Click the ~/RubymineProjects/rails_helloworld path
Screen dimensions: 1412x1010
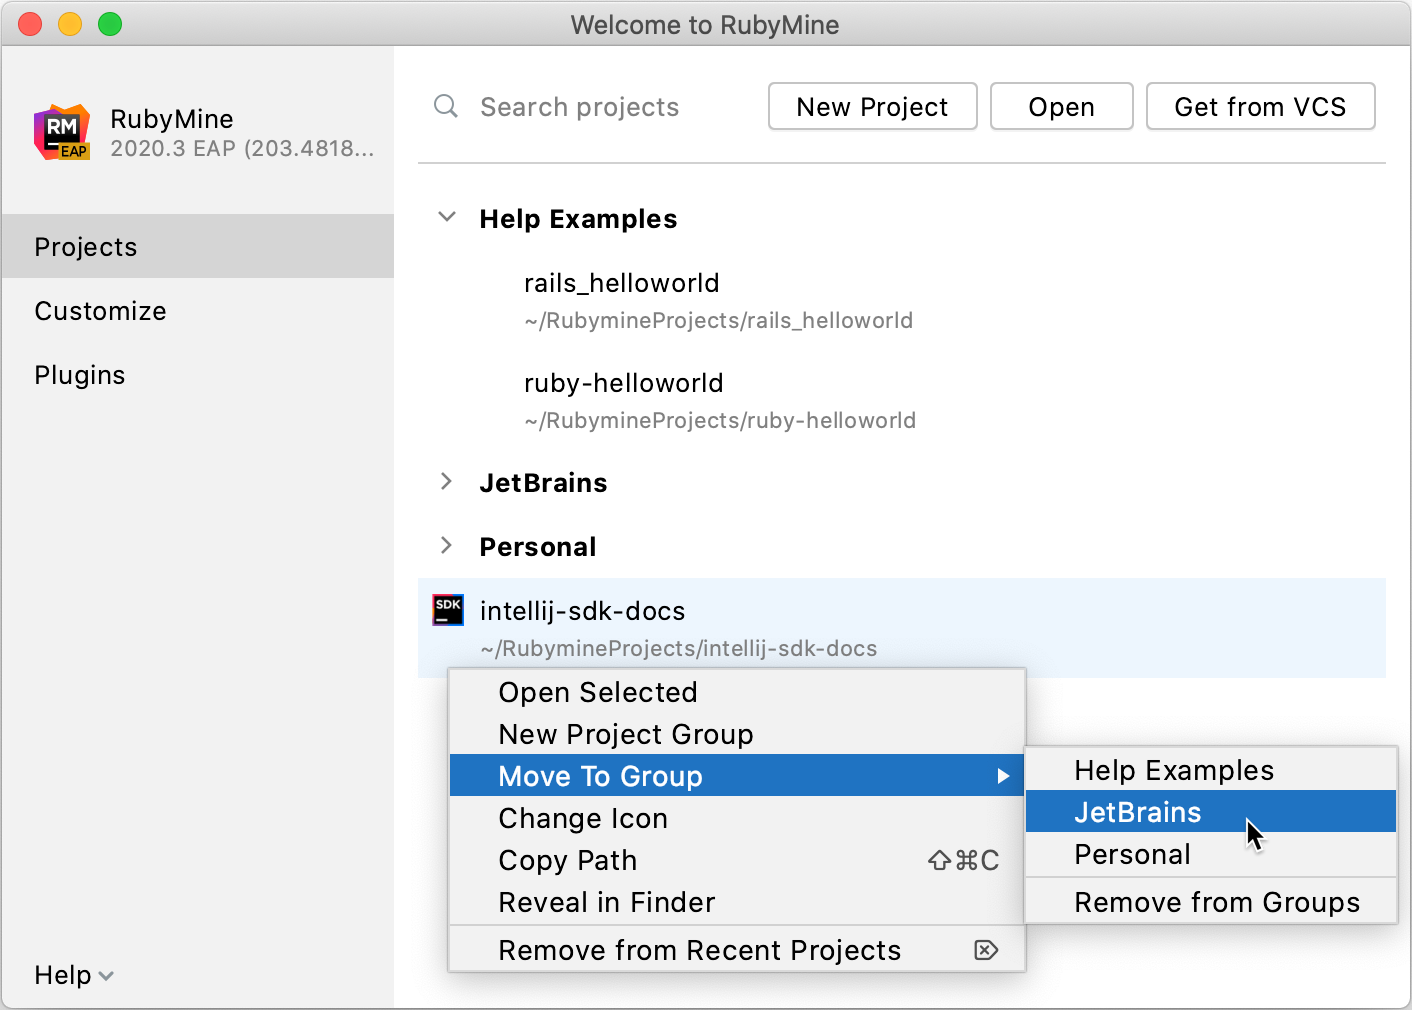tap(719, 320)
